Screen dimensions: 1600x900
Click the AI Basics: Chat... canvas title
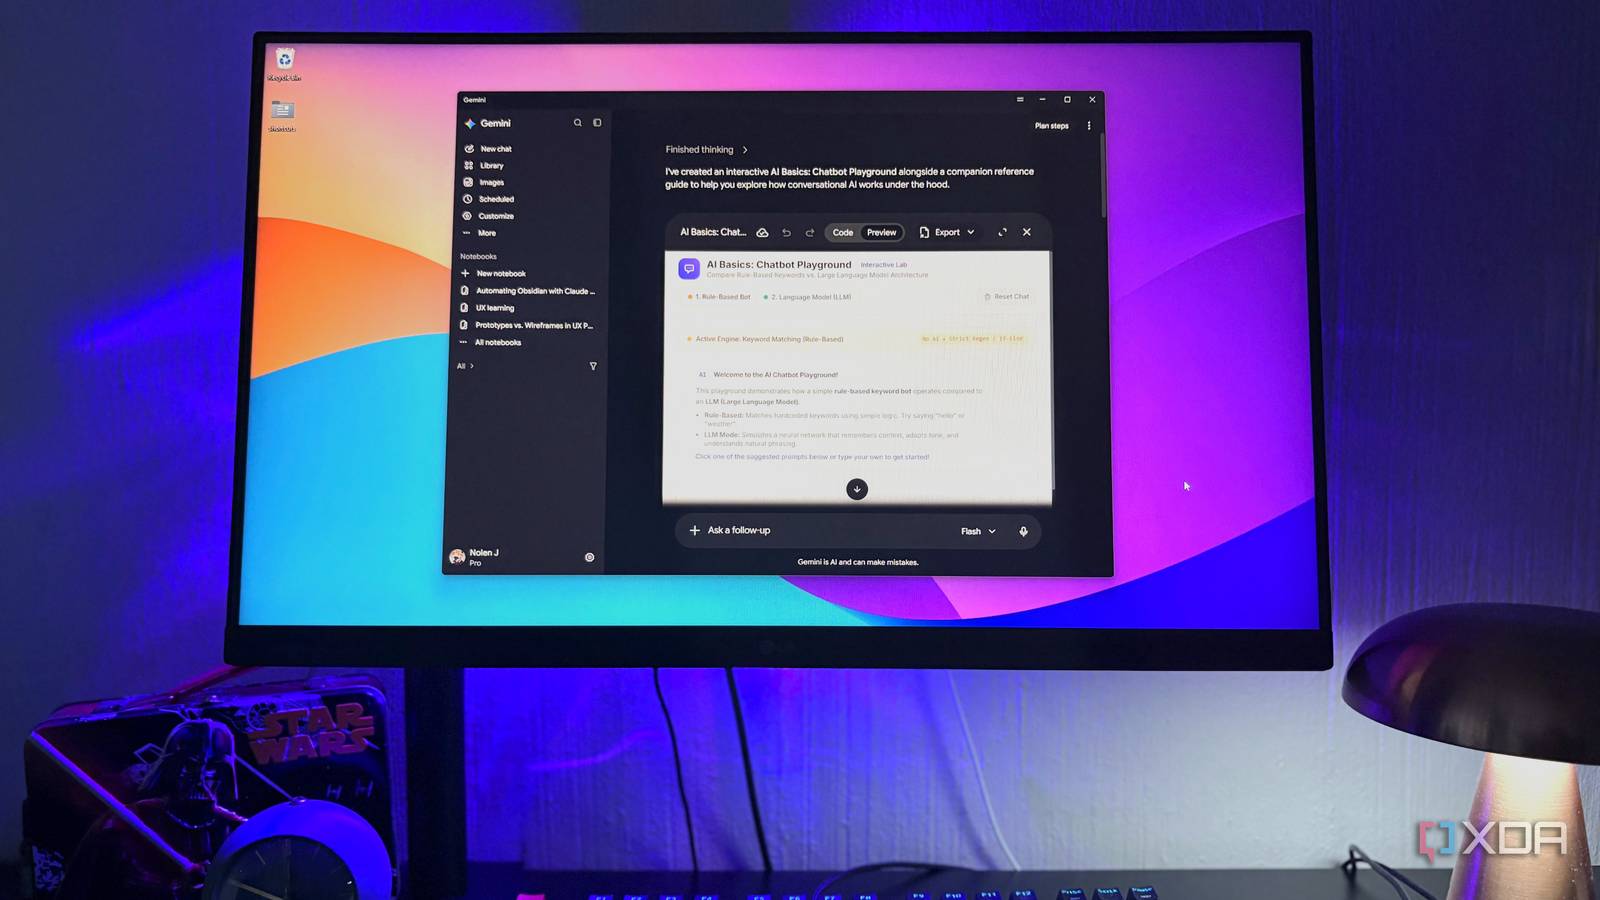click(713, 232)
